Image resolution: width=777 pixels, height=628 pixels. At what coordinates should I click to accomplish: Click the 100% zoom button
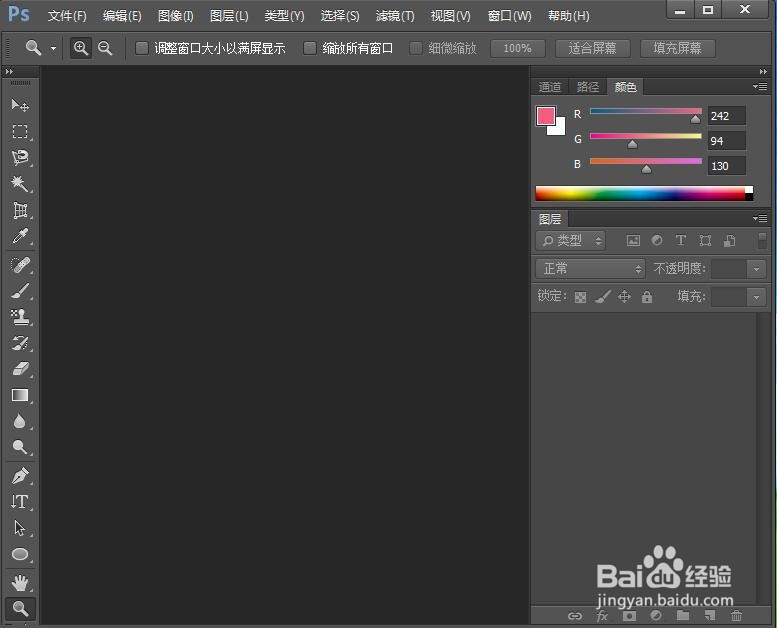point(517,49)
